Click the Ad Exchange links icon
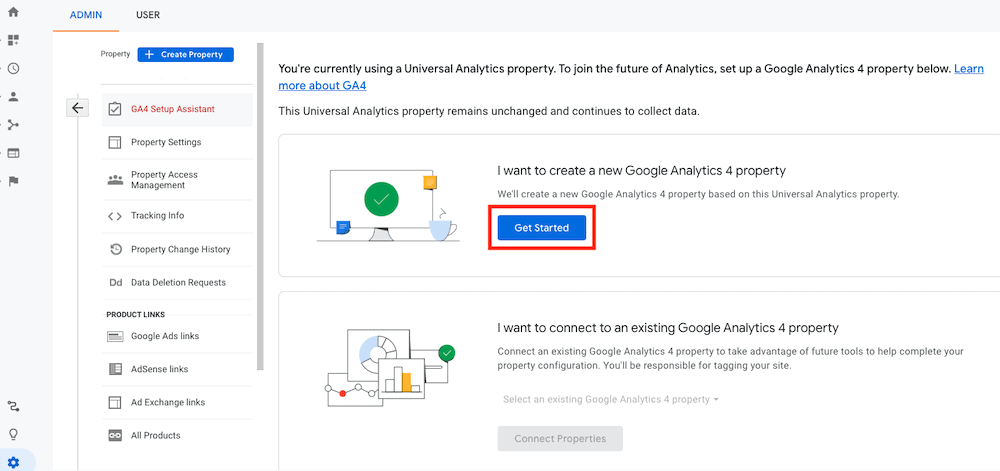This screenshot has height=471, width=1000. [x=115, y=402]
